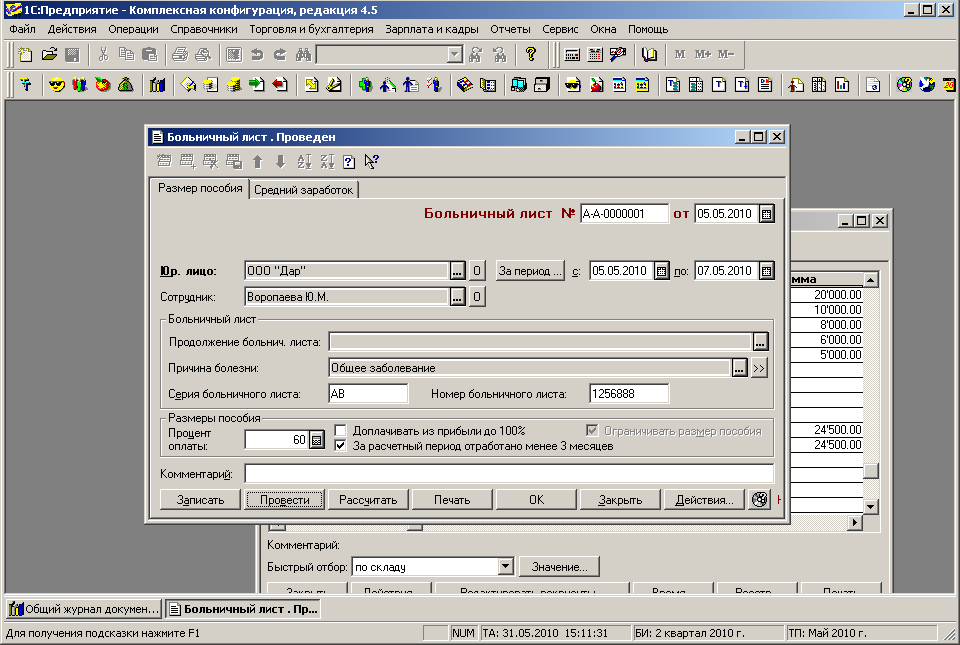Screen dimensions: 960x645
Task: Click the Номер больничного листа field
Action: [x=629, y=393]
